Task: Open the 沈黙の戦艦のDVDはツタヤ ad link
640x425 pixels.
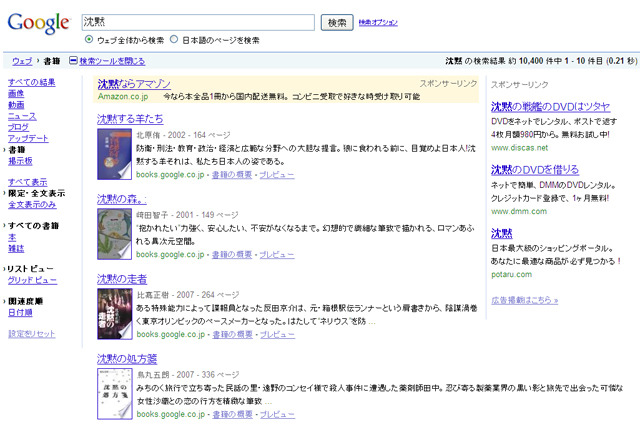Action: (x=550, y=107)
